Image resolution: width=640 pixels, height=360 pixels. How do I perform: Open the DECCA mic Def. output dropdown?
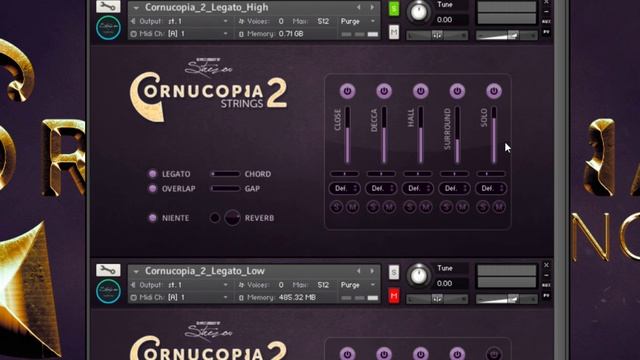coord(381,188)
